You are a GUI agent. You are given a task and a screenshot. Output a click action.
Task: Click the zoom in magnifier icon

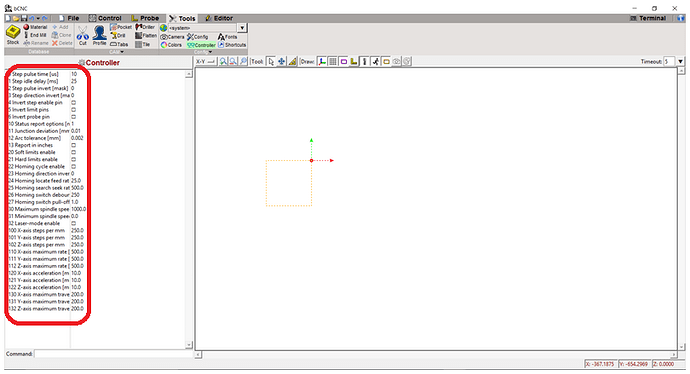224,62
